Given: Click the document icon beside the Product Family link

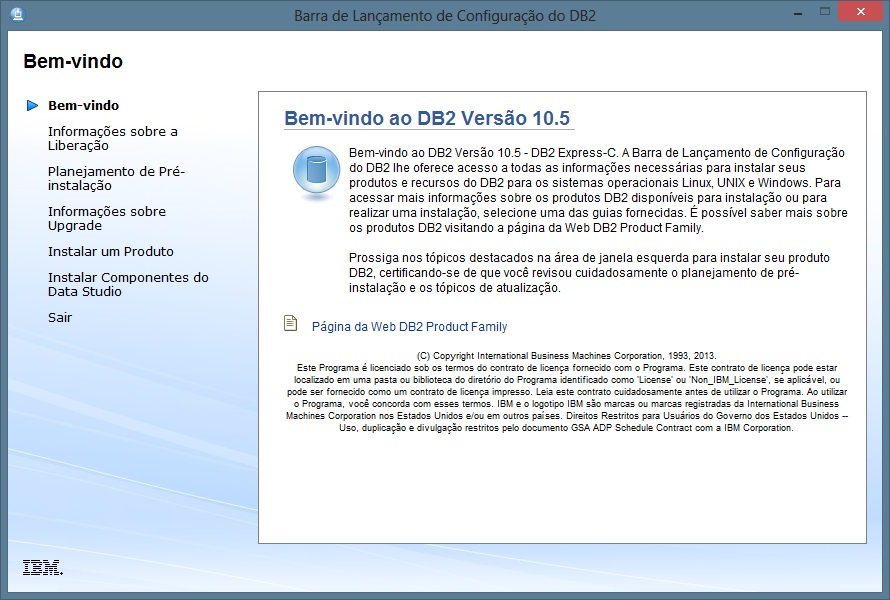Looking at the screenshot, I should [x=290, y=324].
